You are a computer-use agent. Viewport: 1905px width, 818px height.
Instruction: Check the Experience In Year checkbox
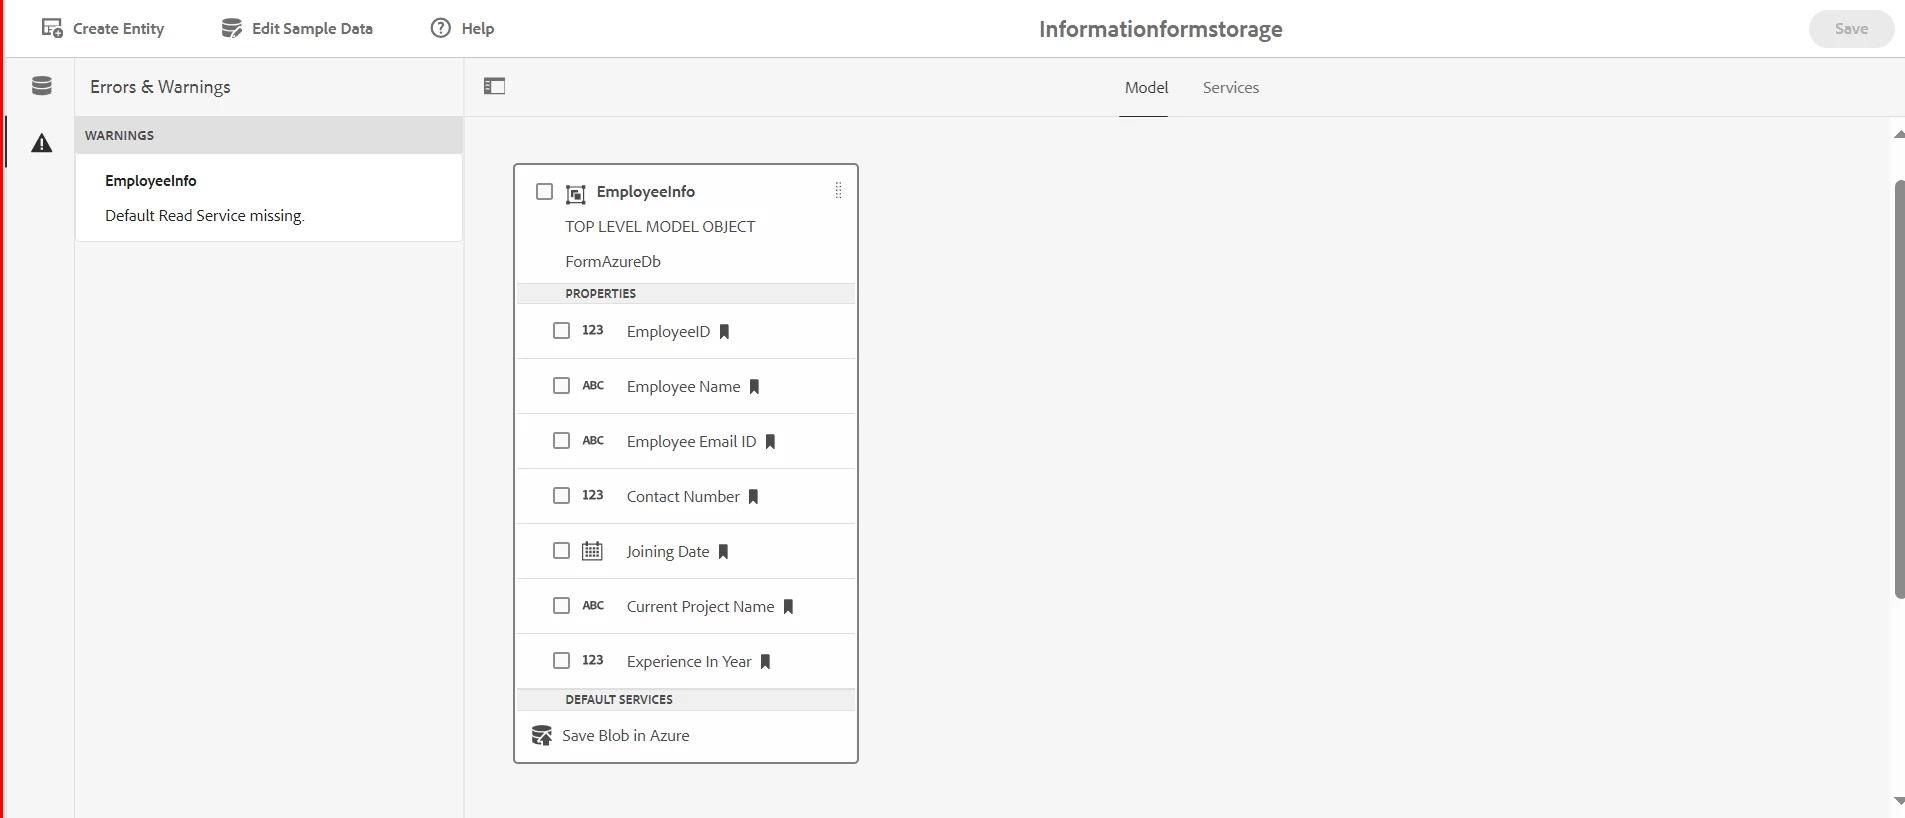(x=562, y=660)
